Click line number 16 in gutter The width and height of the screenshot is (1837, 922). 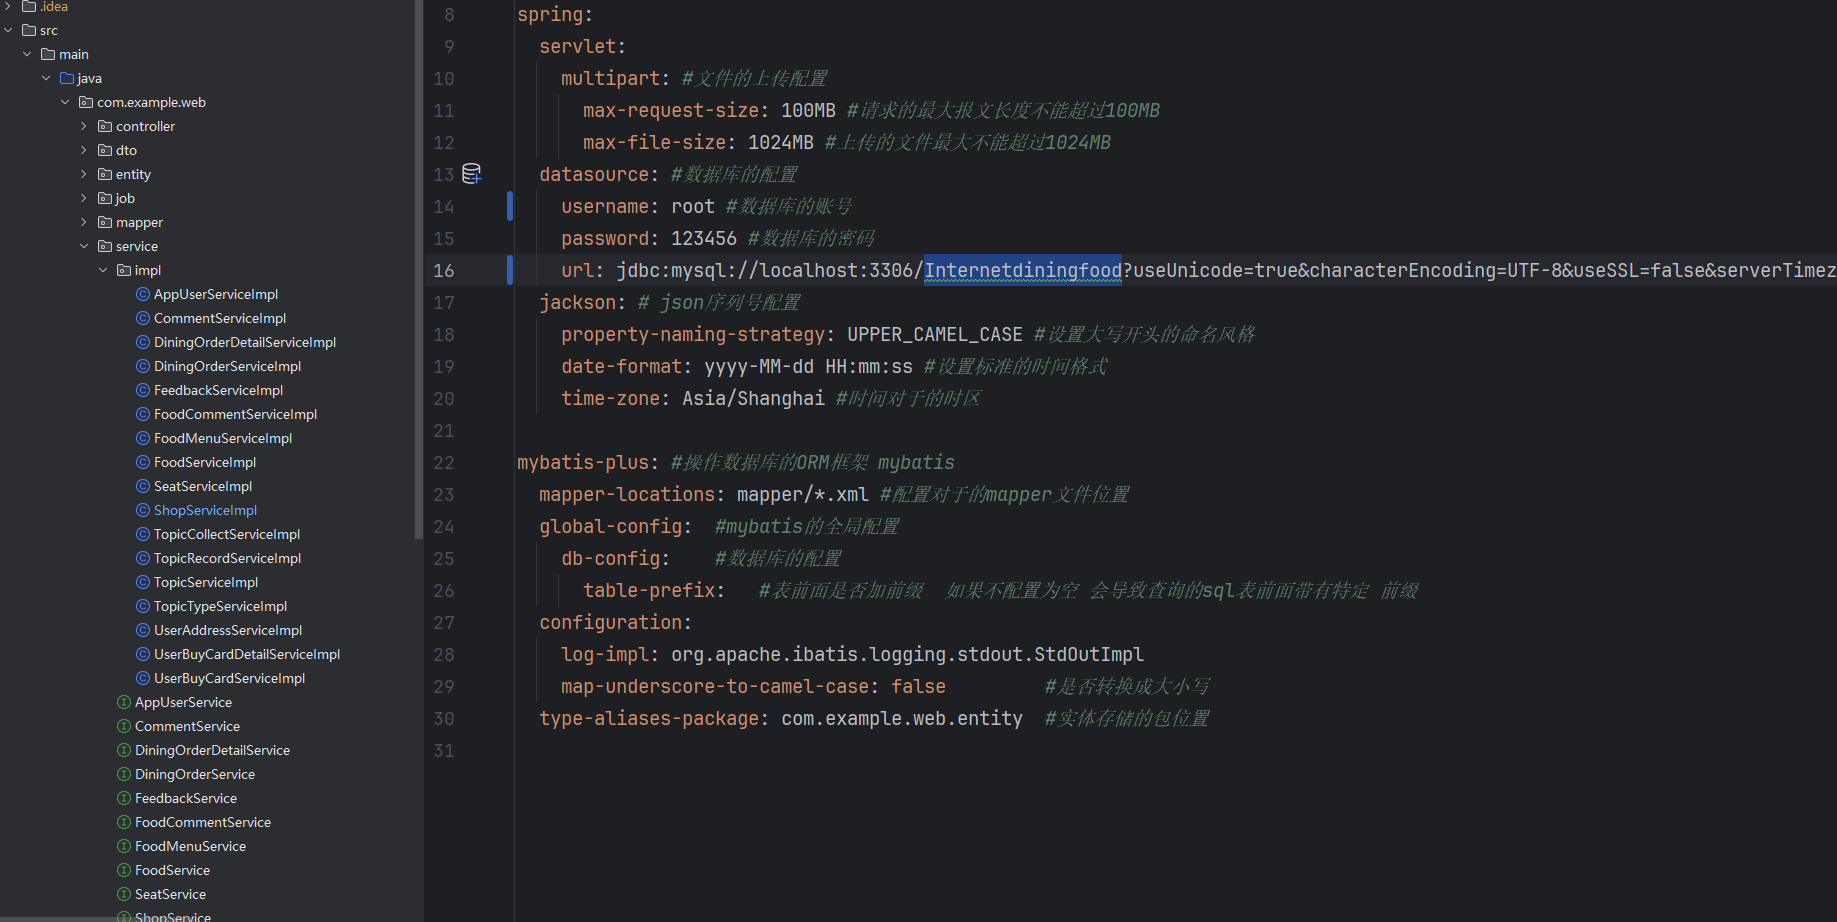444,270
